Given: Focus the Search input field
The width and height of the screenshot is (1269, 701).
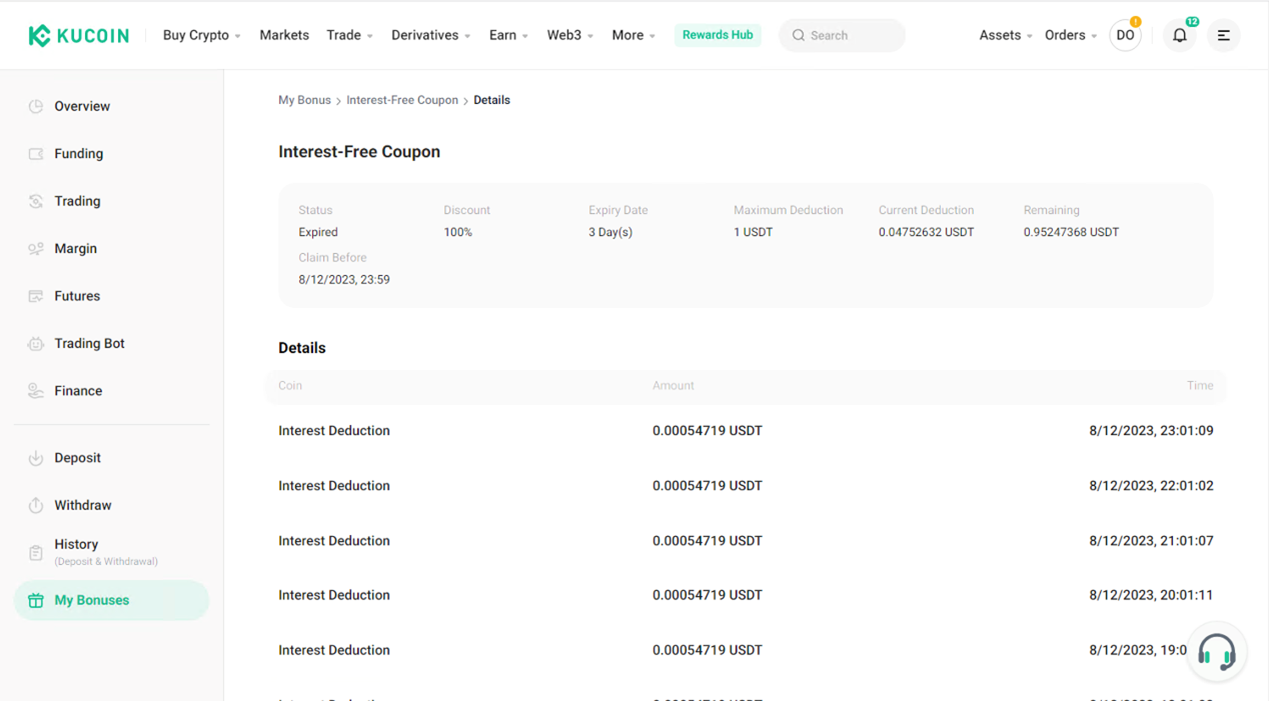Looking at the screenshot, I should 842,36.
